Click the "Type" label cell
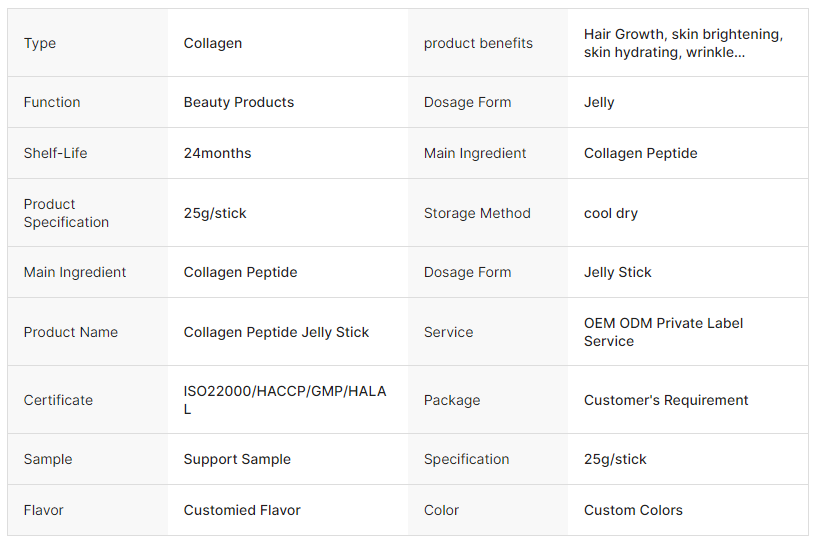 coord(40,43)
